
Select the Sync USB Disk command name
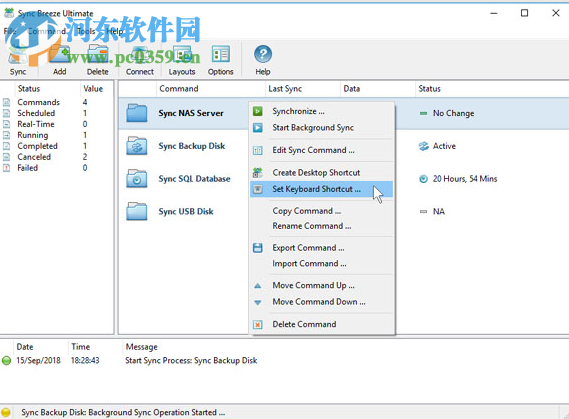(x=186, y=211)
